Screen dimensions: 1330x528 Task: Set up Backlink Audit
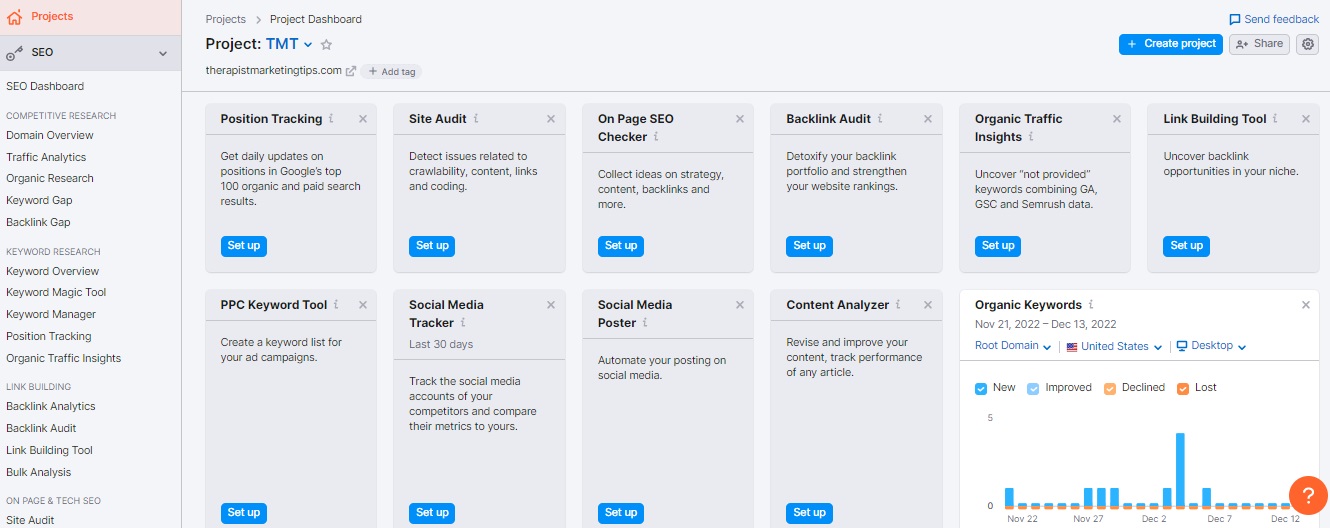click(809, 245)
